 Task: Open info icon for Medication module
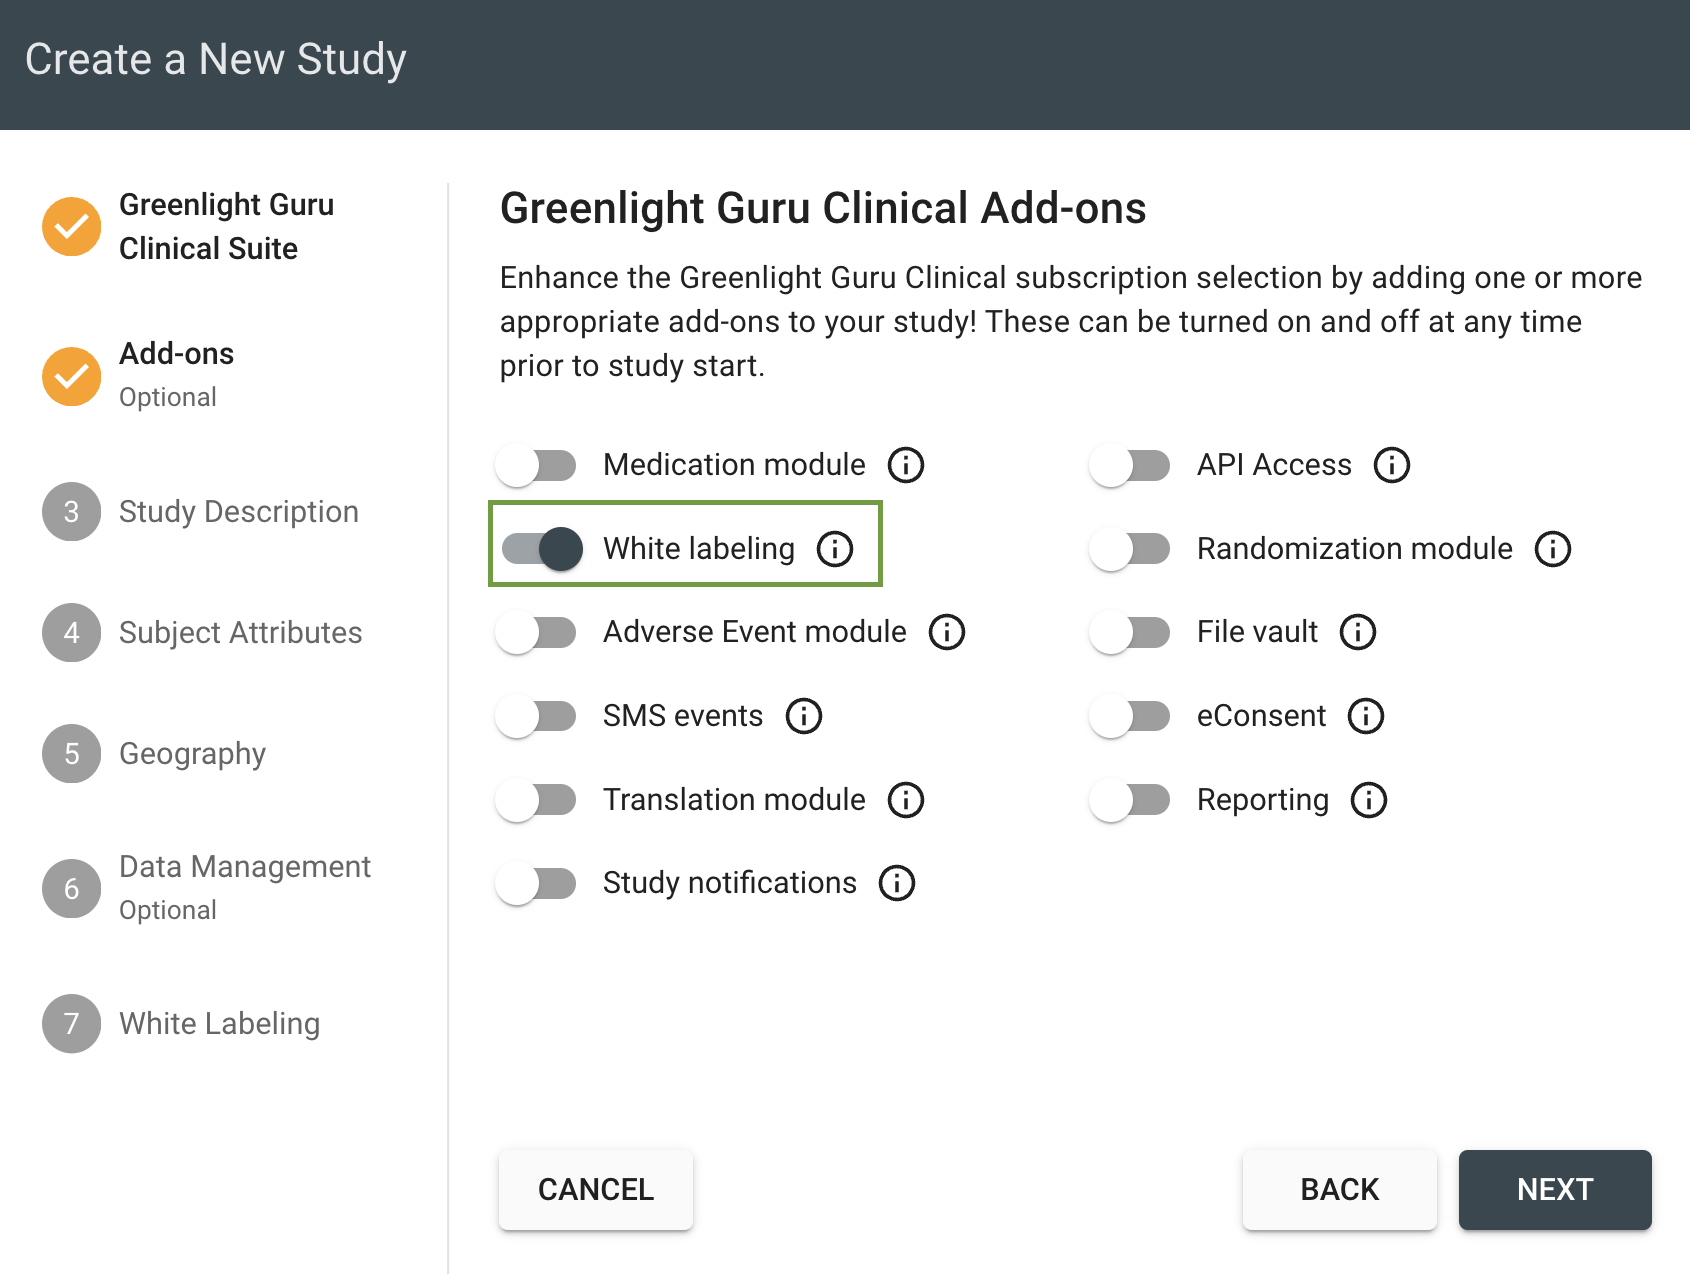[x=906, y=465]
